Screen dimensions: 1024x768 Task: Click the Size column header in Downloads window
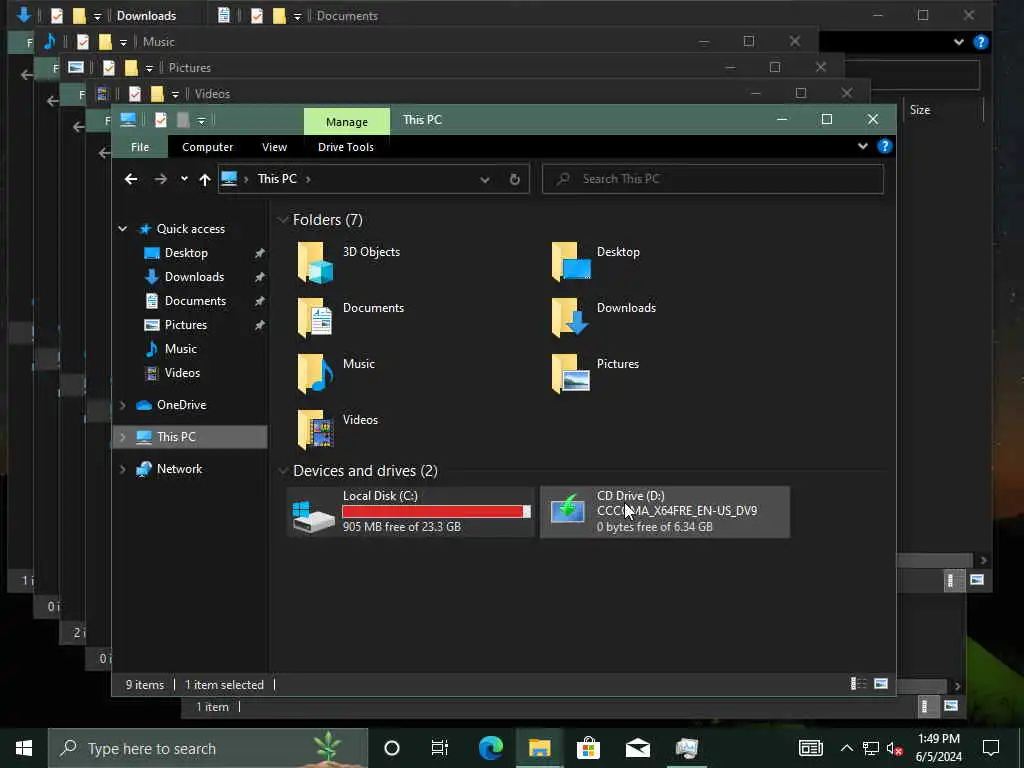point(920,110)
